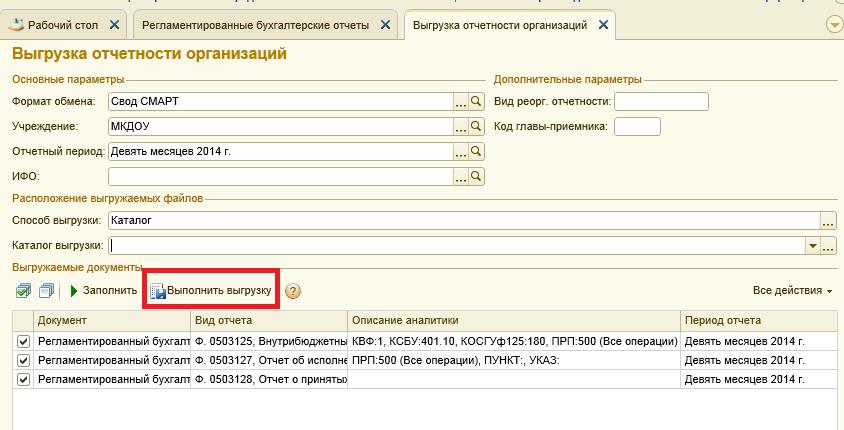Open Отчетный период selection ellipsis button
The height and width of the screenshot is (430, 844).
coord(460,152)
